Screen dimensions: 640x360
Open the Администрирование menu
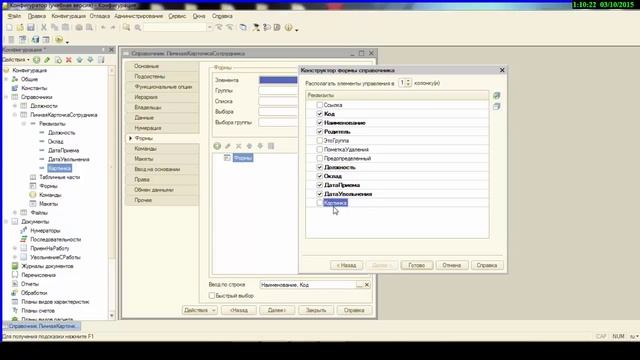[x=139, y=16]
